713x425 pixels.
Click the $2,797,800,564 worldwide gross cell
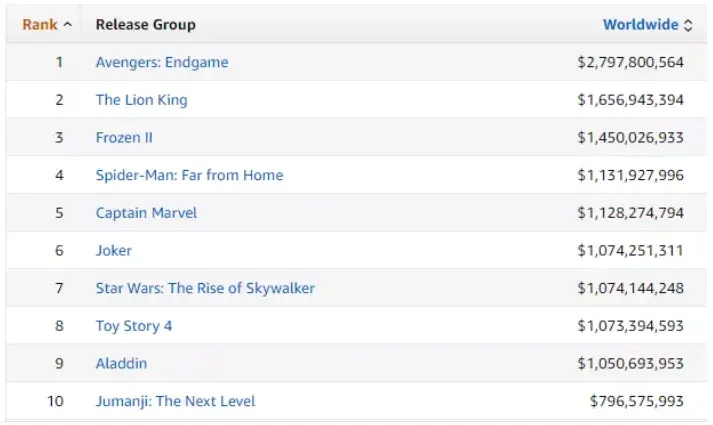point(630,62)
